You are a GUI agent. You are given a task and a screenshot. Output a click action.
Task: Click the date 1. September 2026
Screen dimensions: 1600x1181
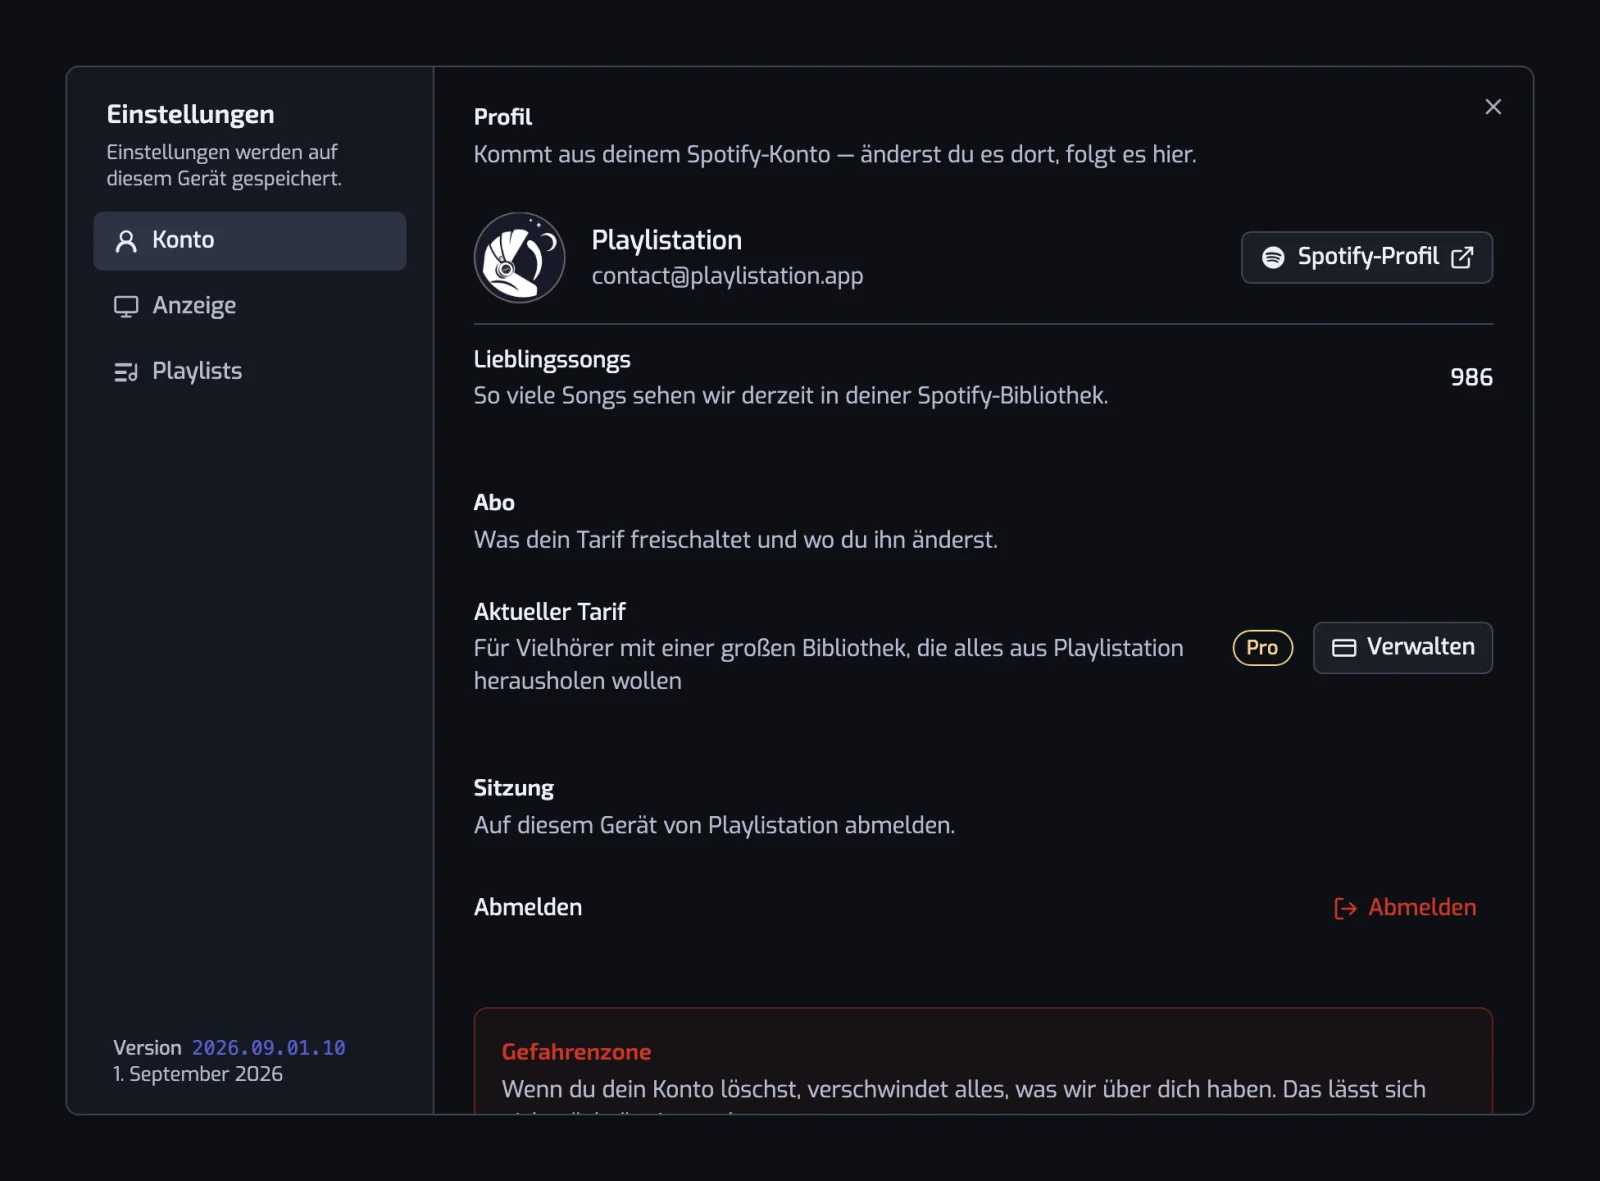(198, 1074)
